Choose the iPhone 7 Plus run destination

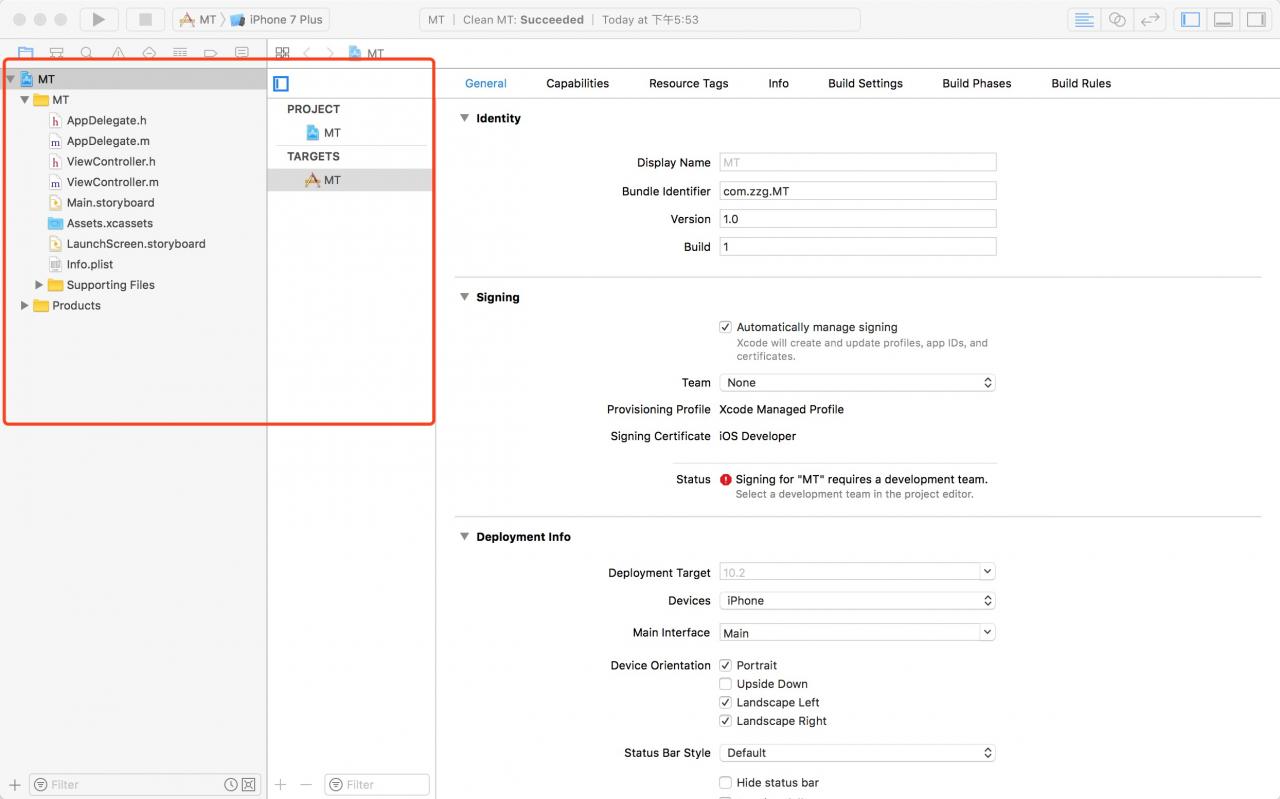pyautogui.click(x=277, y=19)
